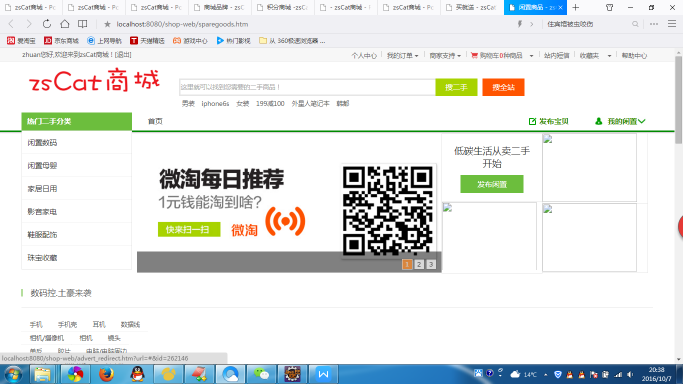Screen dimensions: 683x384
Task: Expand the shopping cart dropdown arrow
Action: pos(531,56)
